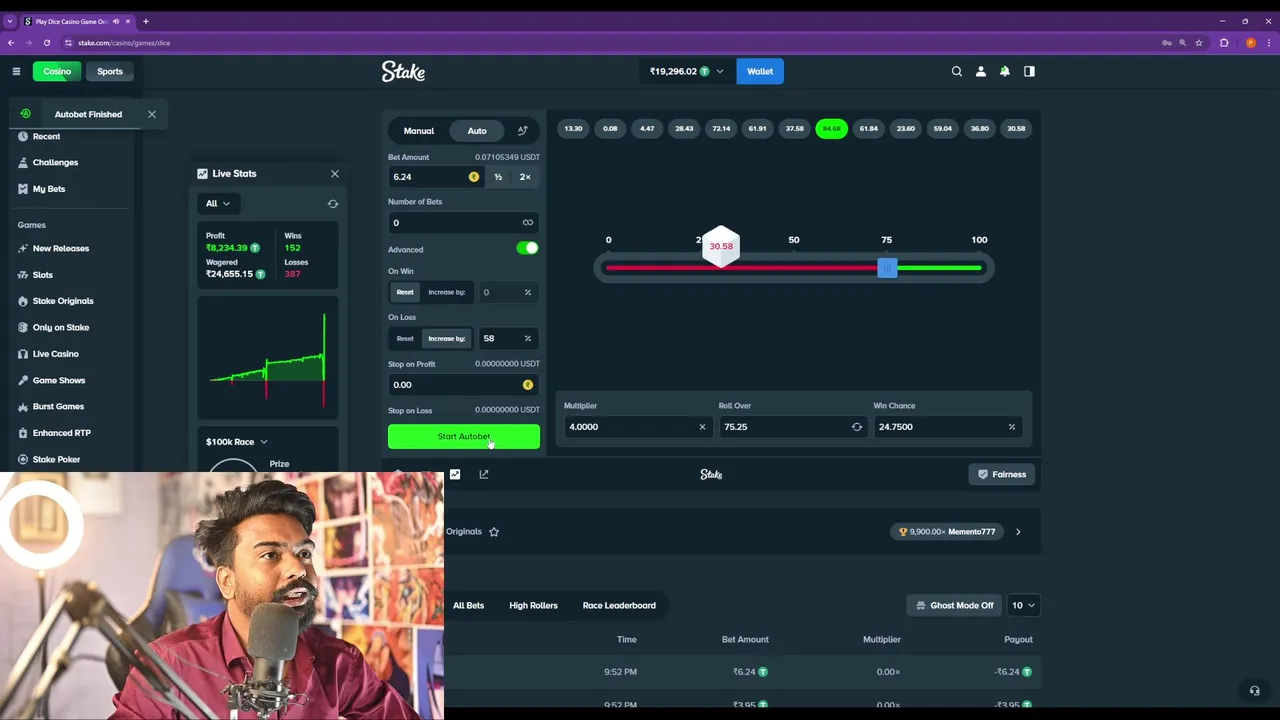Screen dimensions: 1280x720
Task: Select On Win Increase by option
Action: pyautogui.click(x=446, y=292)
